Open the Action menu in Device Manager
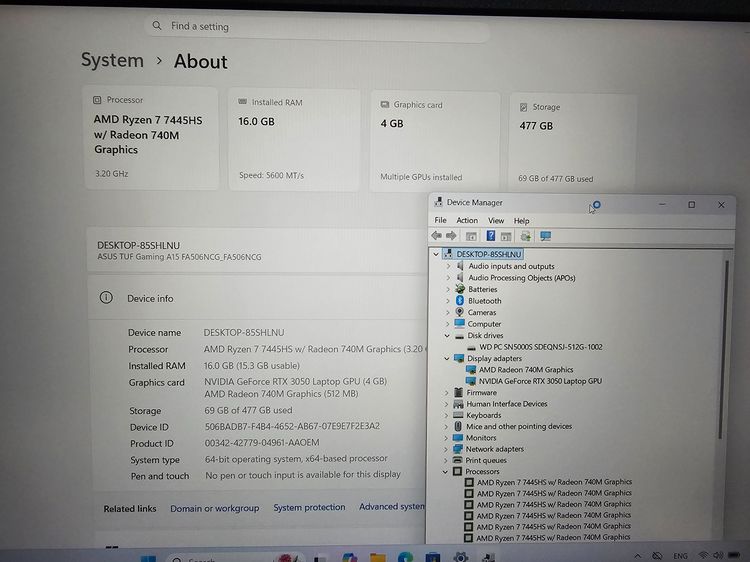Screen dimensions: 750x562 tap(467, 220)
